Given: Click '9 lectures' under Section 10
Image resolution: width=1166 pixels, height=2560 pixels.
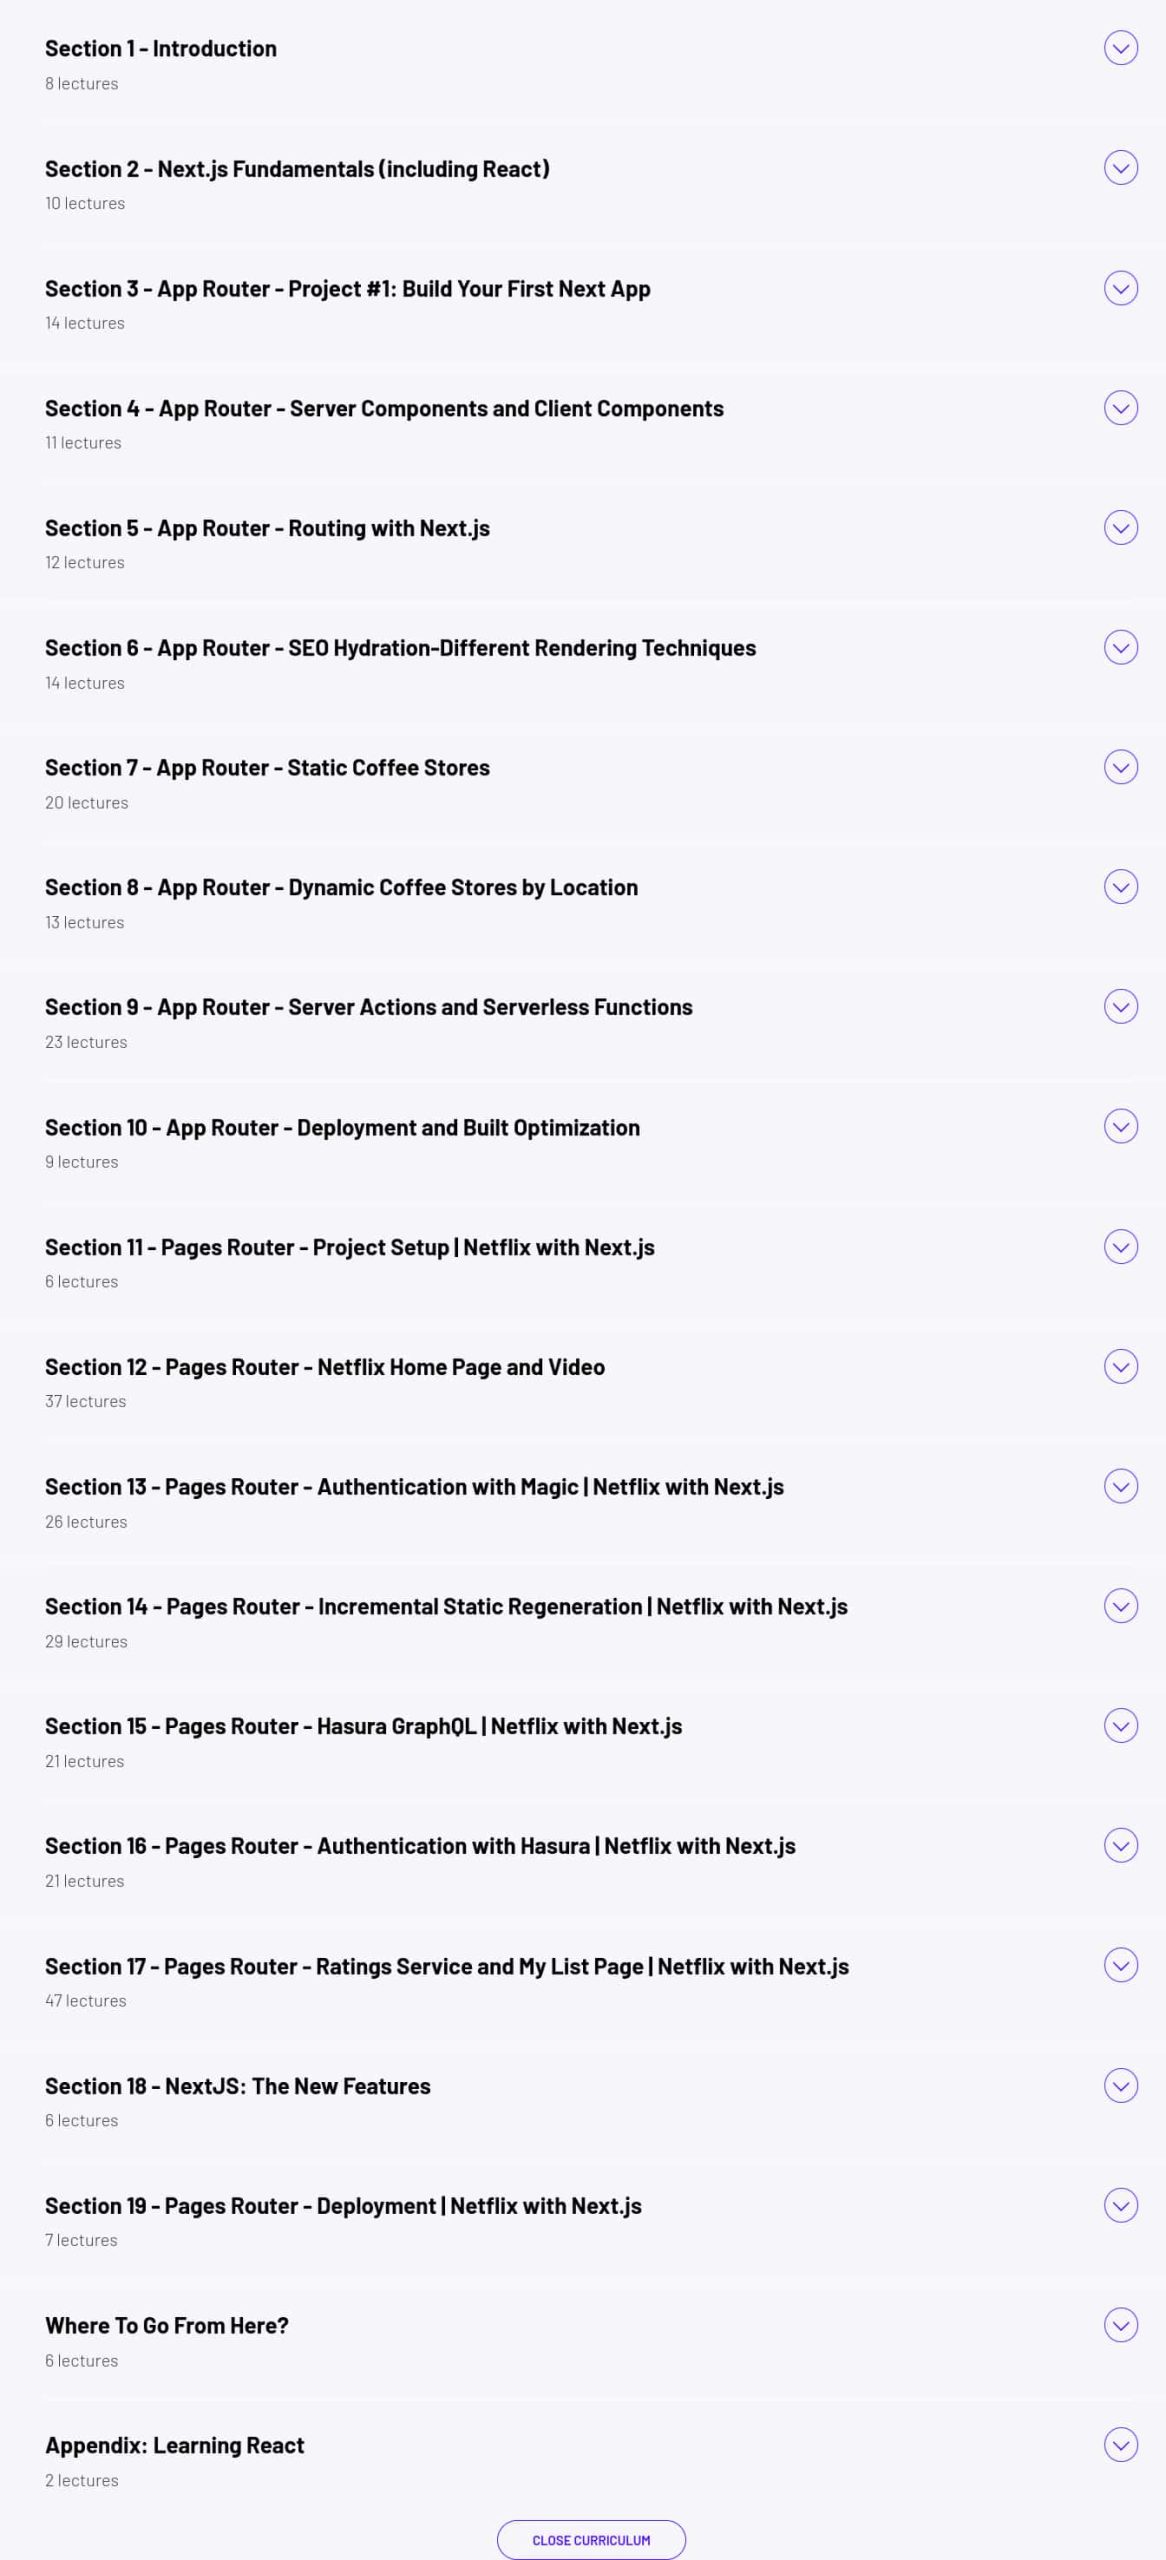Looking at the screenshot, I should (81, 1162).
